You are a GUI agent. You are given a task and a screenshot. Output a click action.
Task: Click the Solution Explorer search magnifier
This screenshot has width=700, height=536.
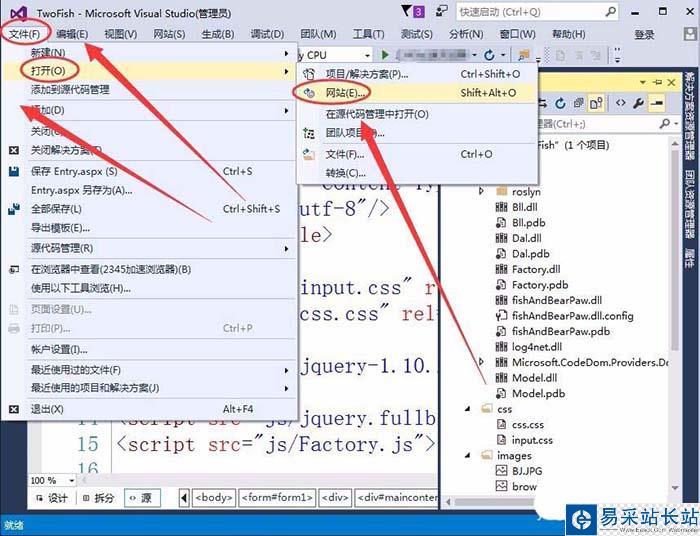[x=665, y=123]
